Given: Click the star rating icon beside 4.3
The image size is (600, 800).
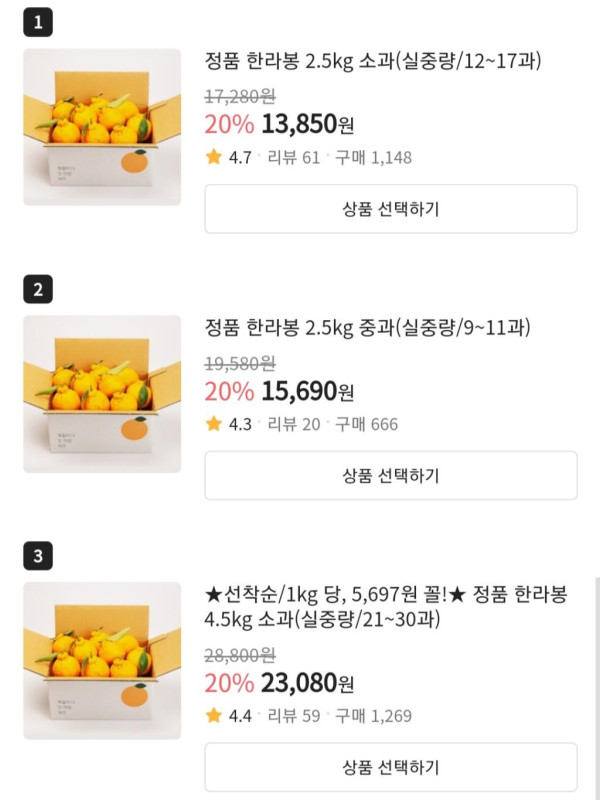Looking at the screenshot, I should (x=213, y=424).
